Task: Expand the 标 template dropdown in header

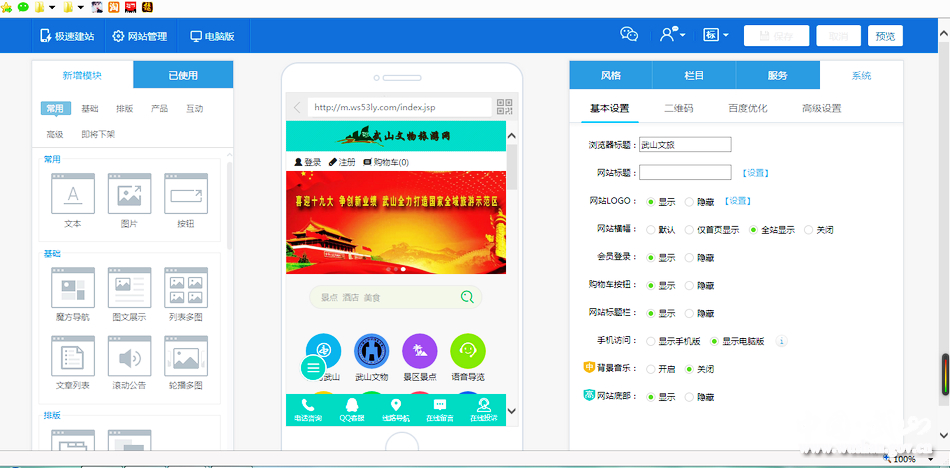Action: pos(716,35)
